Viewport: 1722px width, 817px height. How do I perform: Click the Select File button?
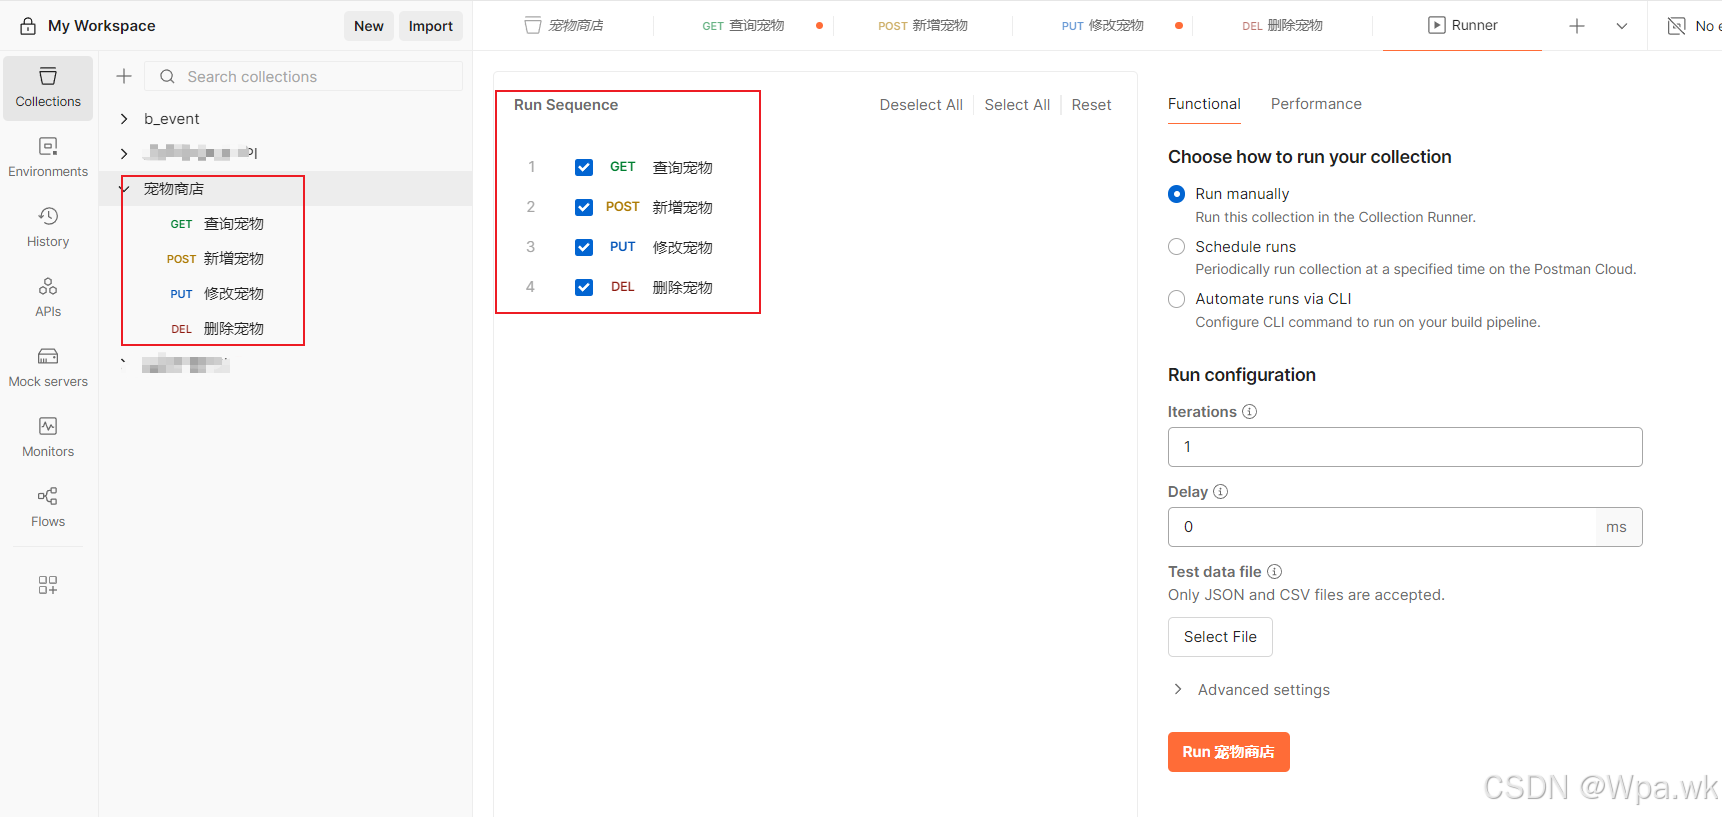pos(1220,637)
